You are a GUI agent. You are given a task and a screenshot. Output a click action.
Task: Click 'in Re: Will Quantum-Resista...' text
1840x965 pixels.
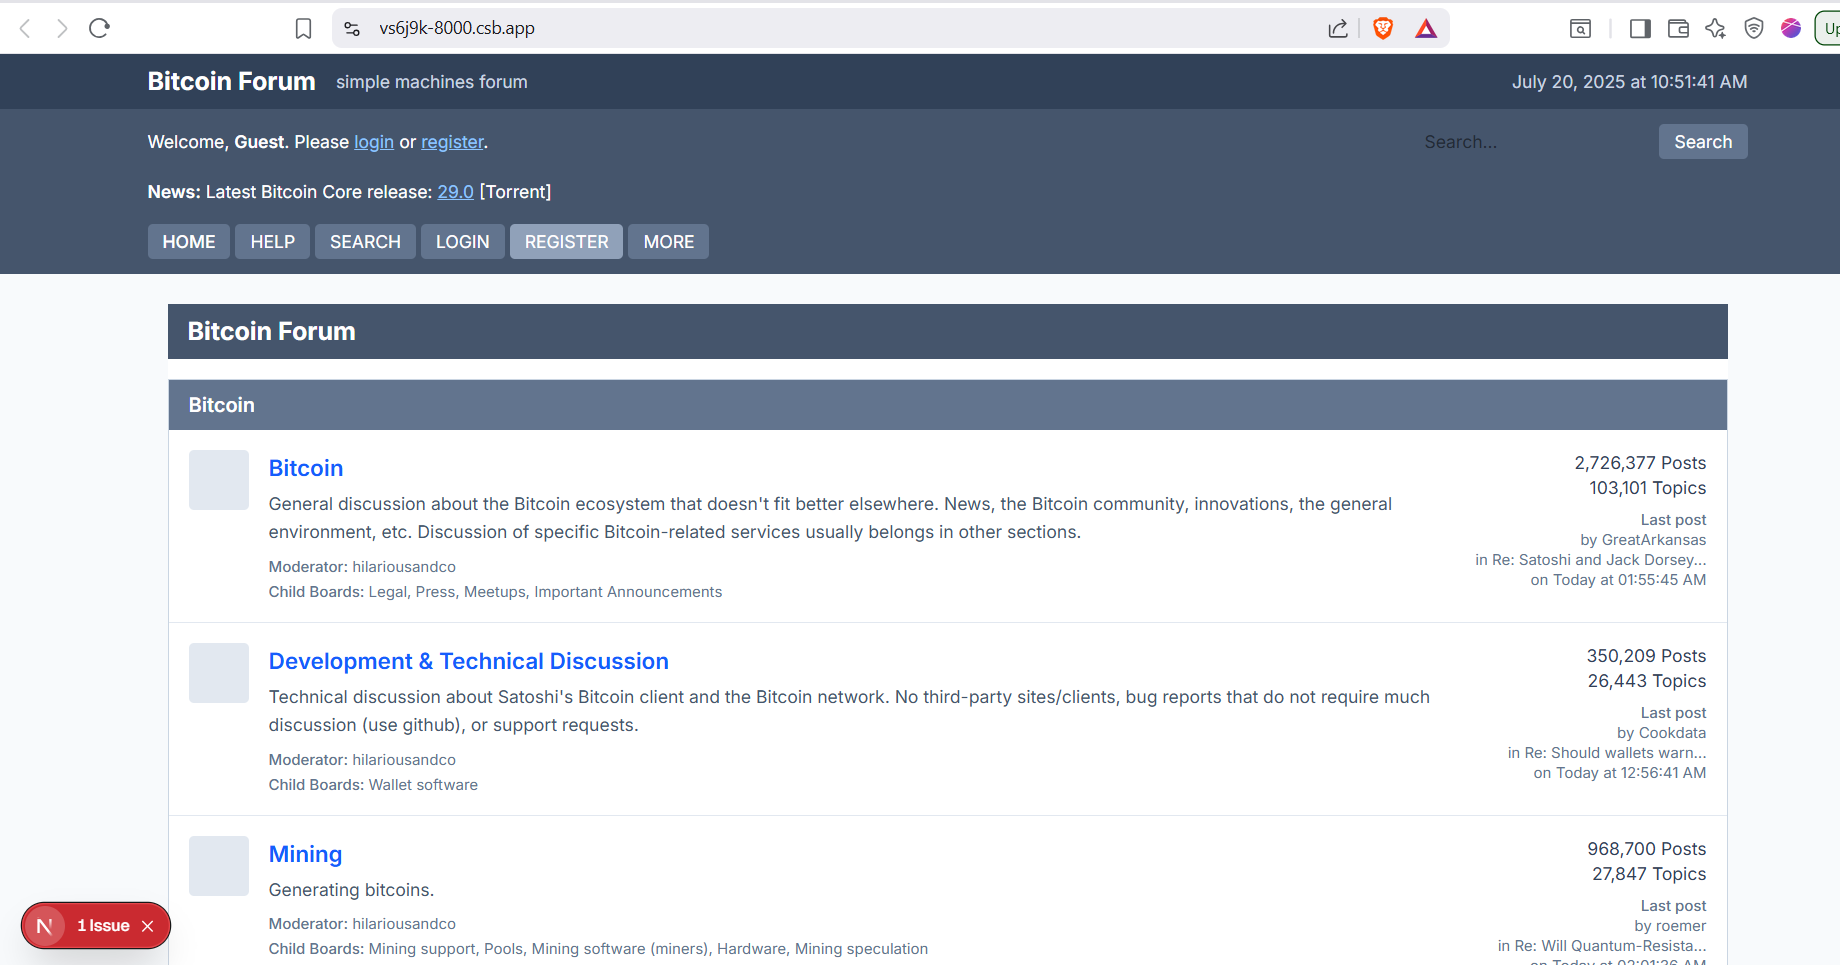click(x=1602, y=946)
